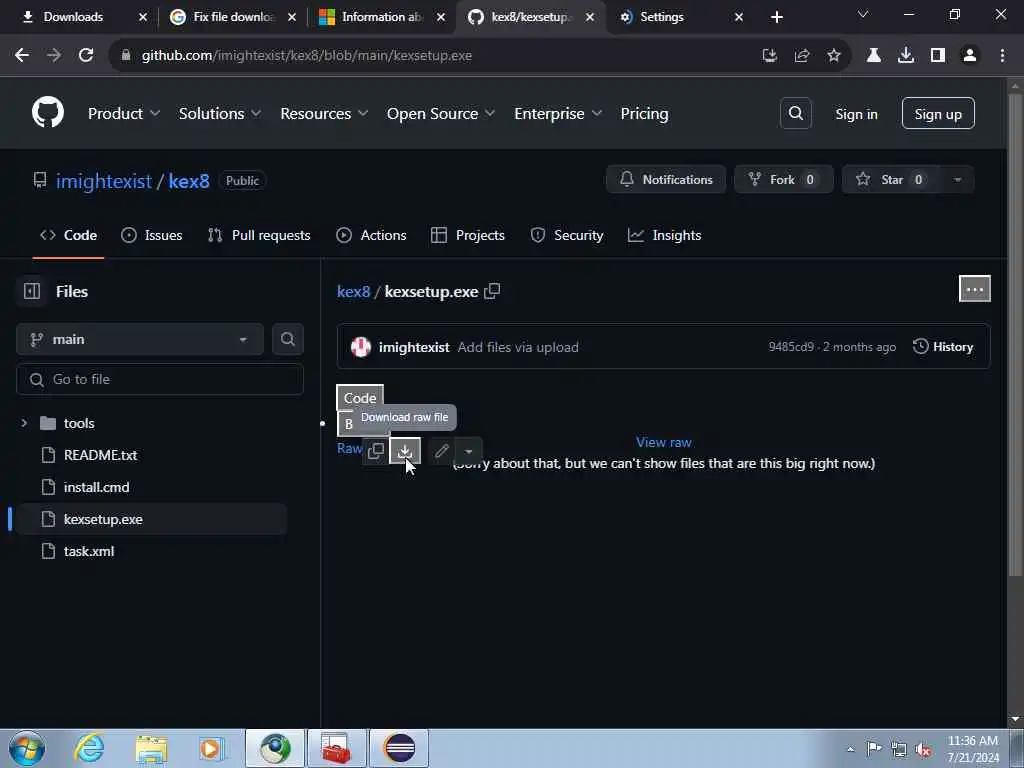Open Chrome downloads toolbar icon
Screen dimensions: 1024x768
click(906, 56)
